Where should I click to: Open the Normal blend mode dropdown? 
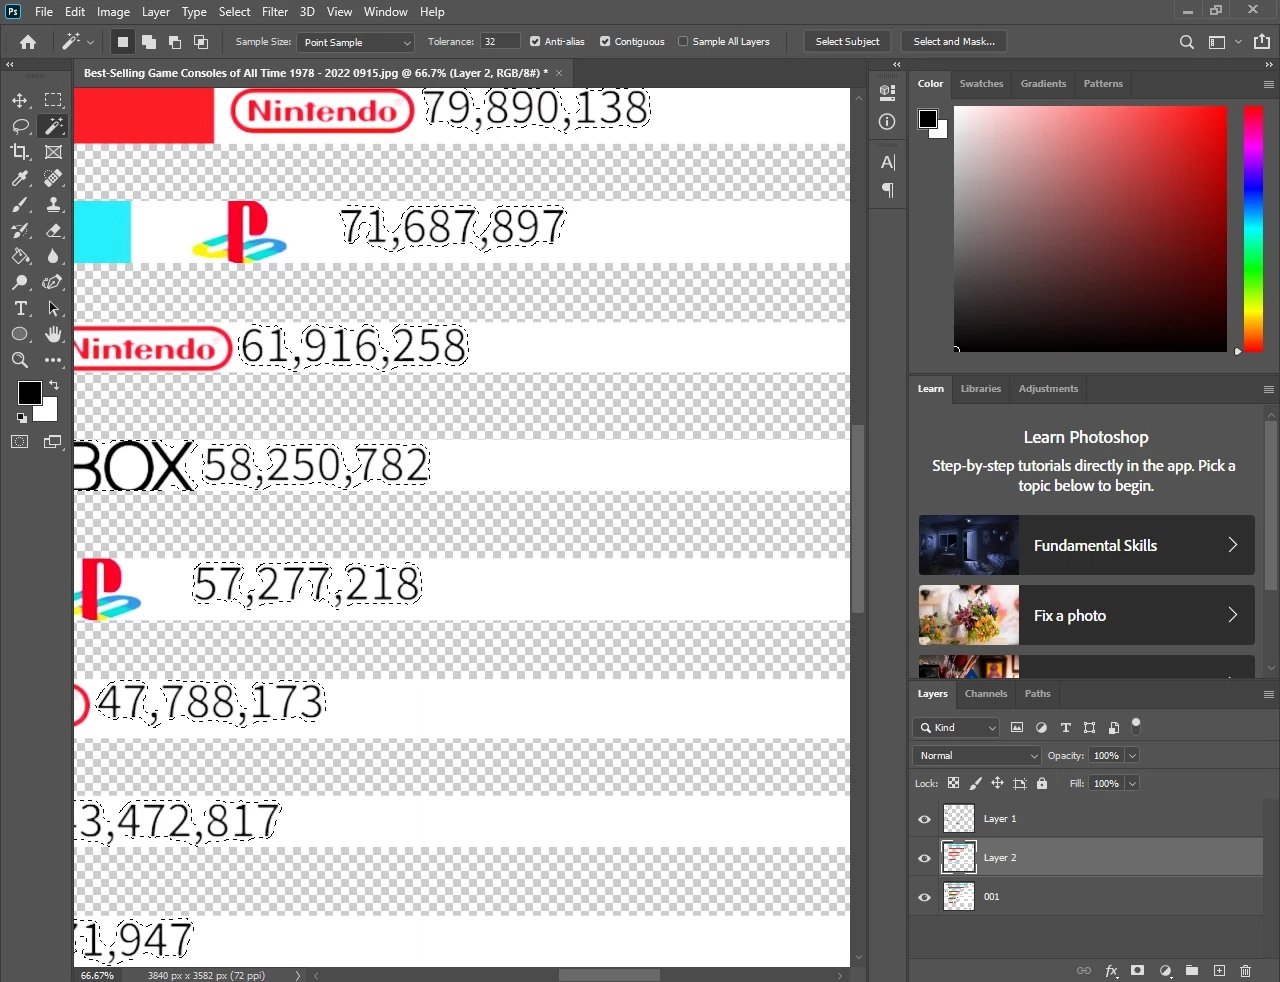pos(977,756)
